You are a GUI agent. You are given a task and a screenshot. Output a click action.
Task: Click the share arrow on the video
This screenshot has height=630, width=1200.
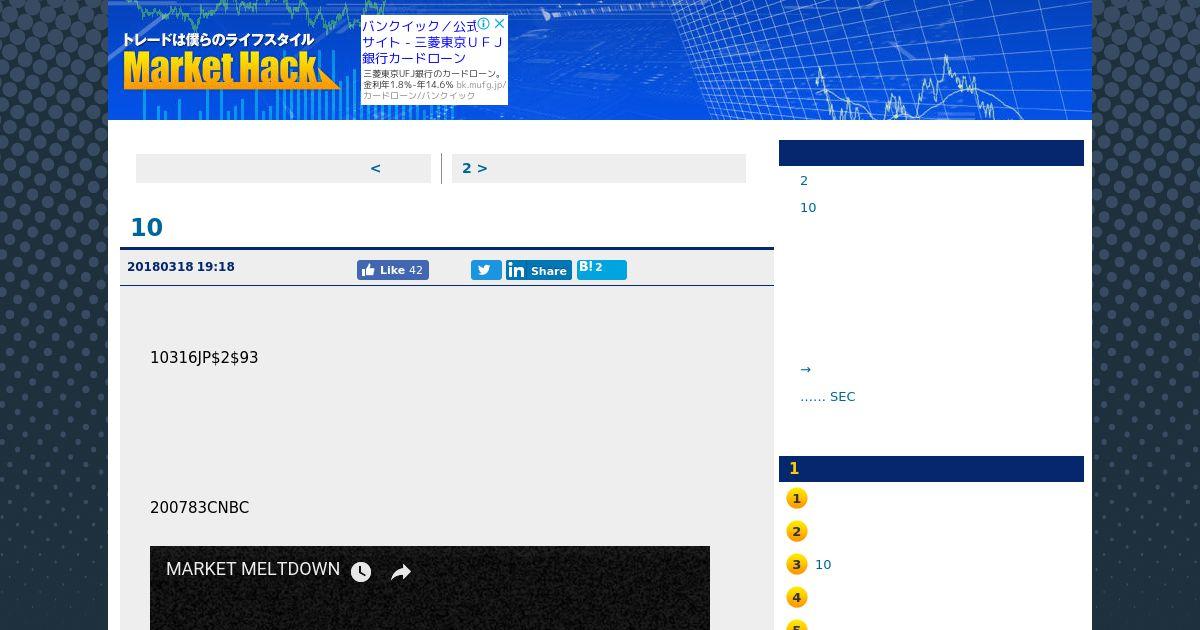click(401, 572)
